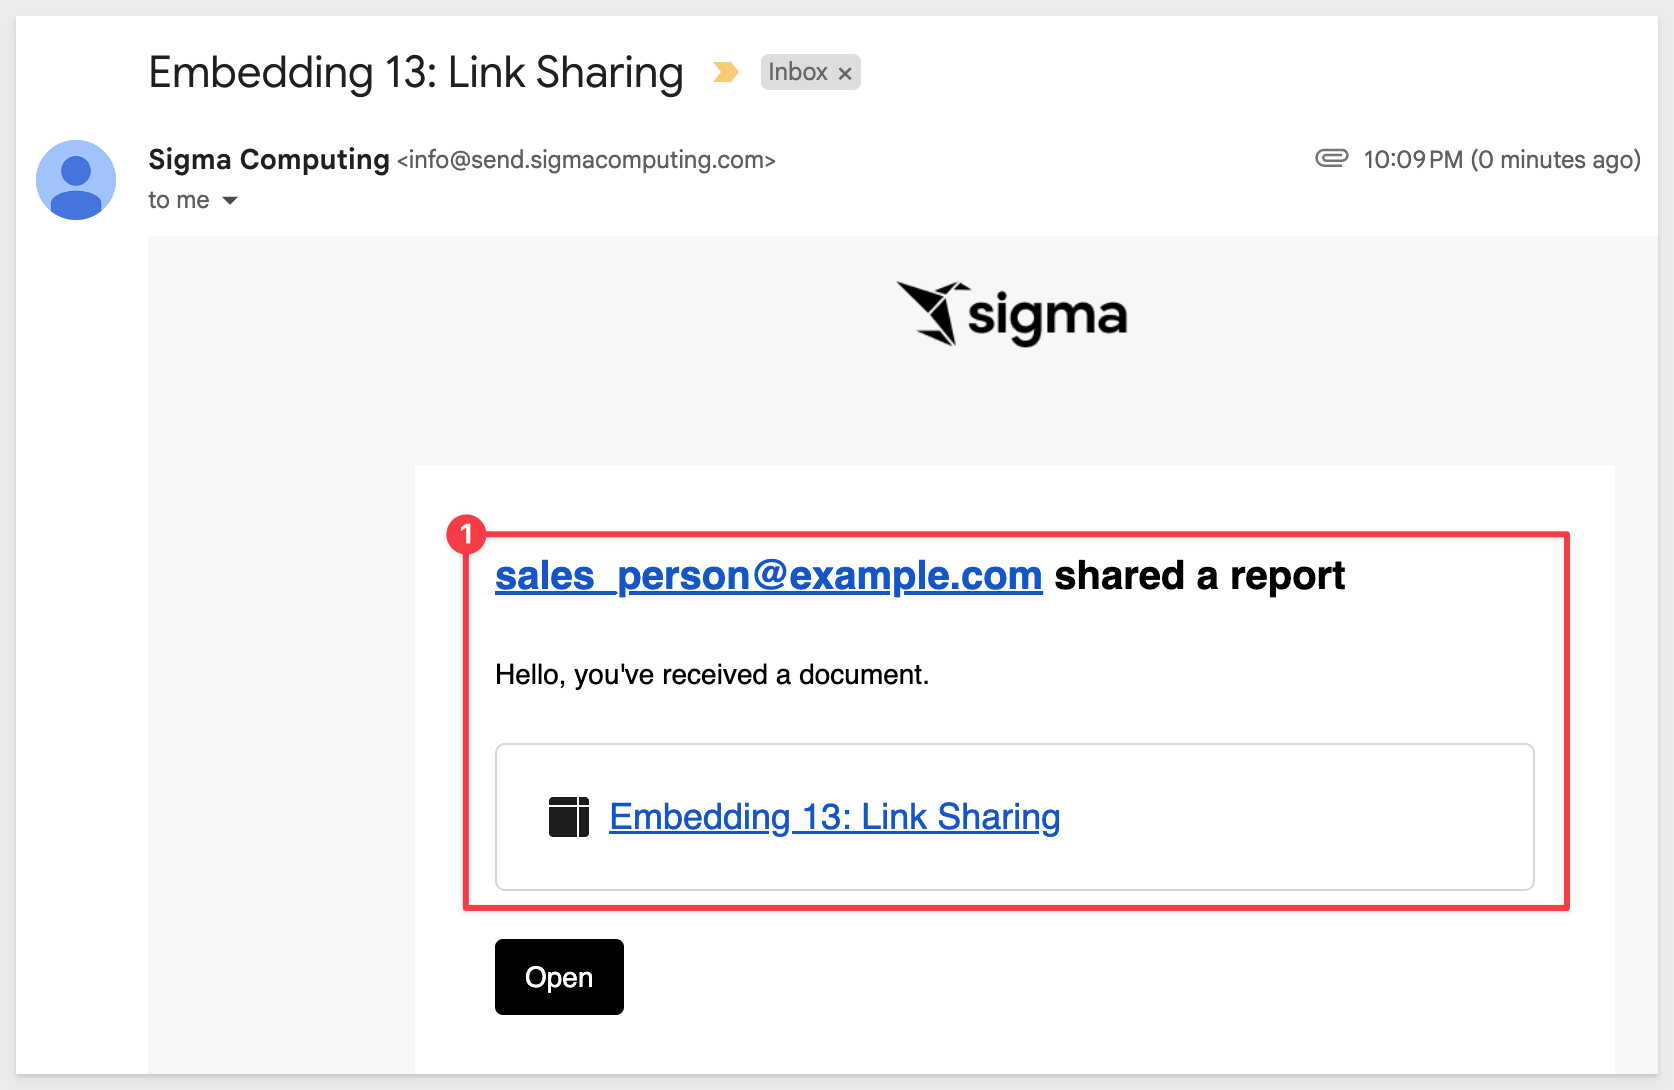Click the email subject Embedding 13: Link Sharing
This screenshot has width=1674, height=1090.
pyautogui.click(x=416, y=73)
